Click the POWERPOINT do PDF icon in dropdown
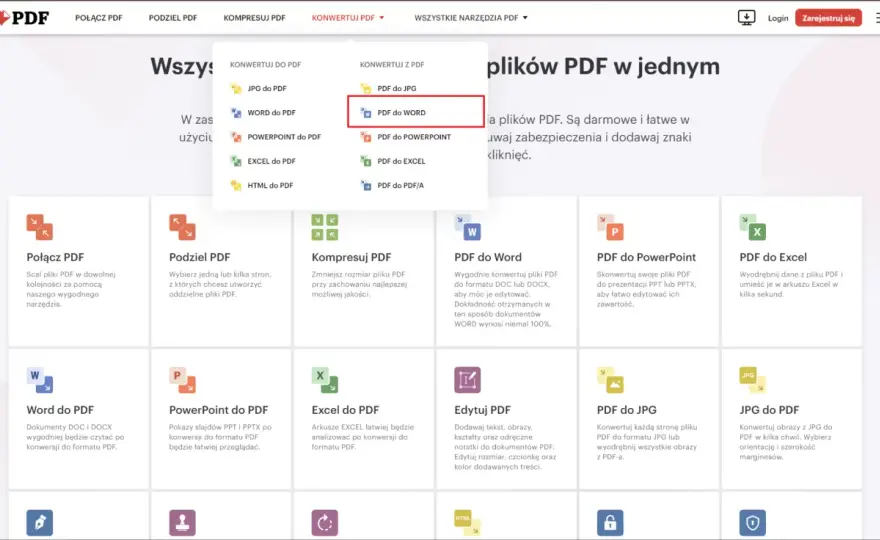The image size is (880, 540). pyautogui.click(x=236, y=137)
